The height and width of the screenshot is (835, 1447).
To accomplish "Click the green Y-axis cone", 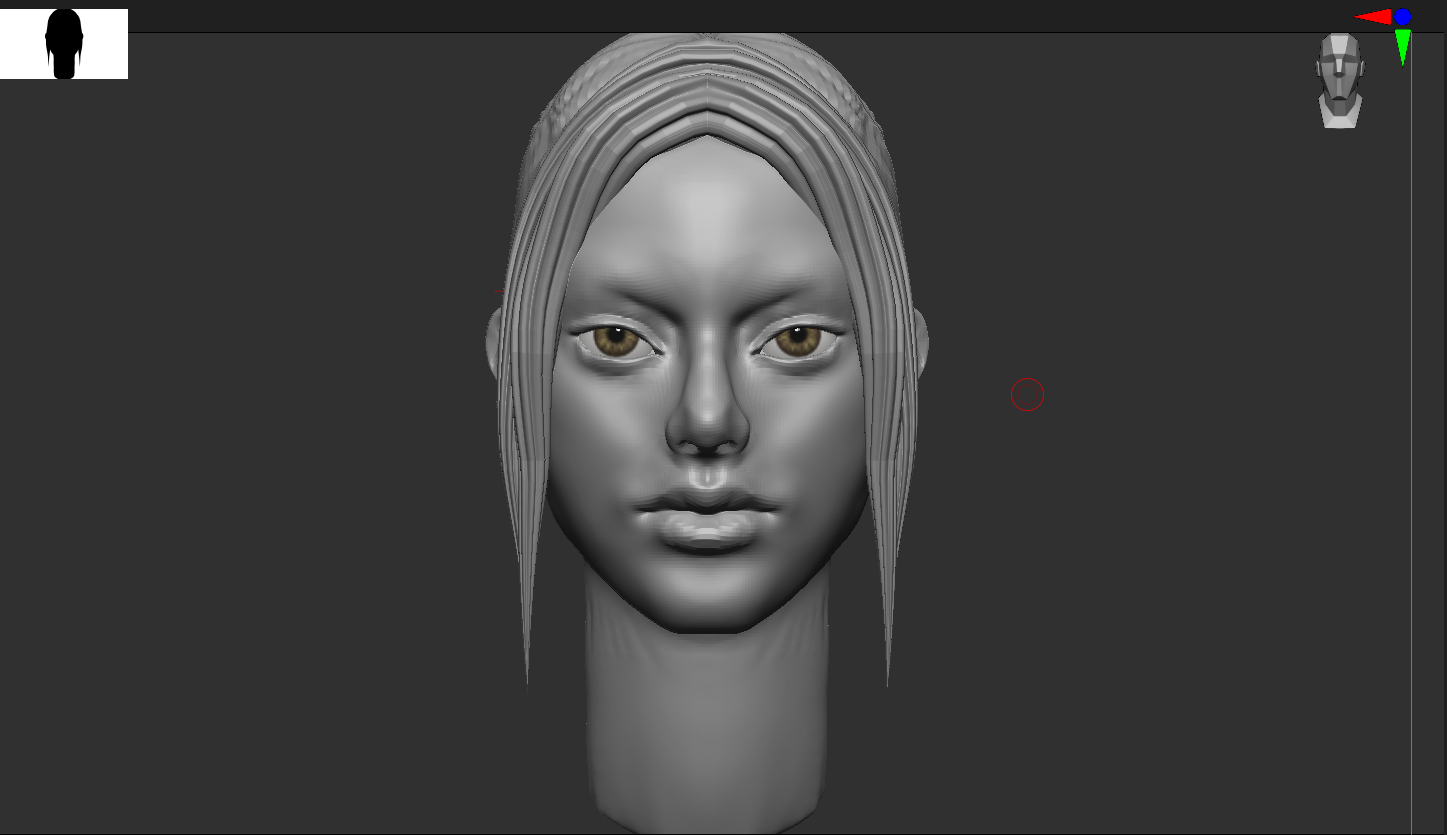I will [x=1403, y=46].
